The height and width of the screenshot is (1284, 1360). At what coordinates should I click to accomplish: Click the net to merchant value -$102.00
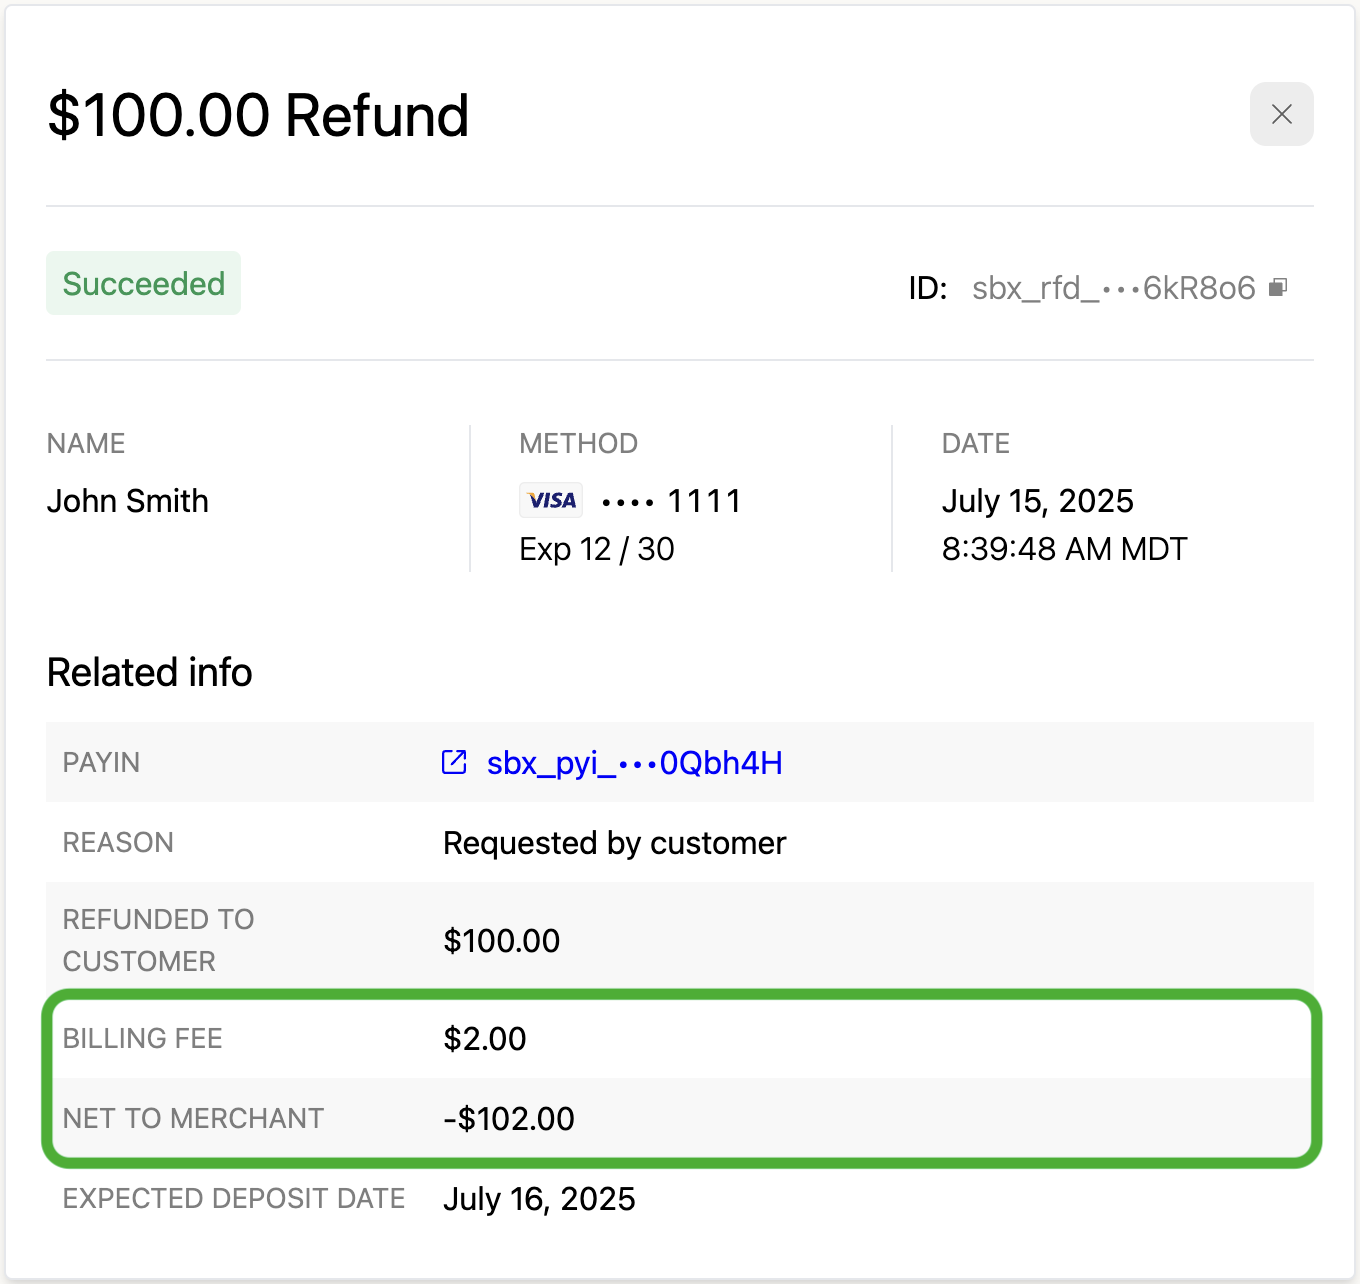pyautogui.click(x=509, y=1119)
